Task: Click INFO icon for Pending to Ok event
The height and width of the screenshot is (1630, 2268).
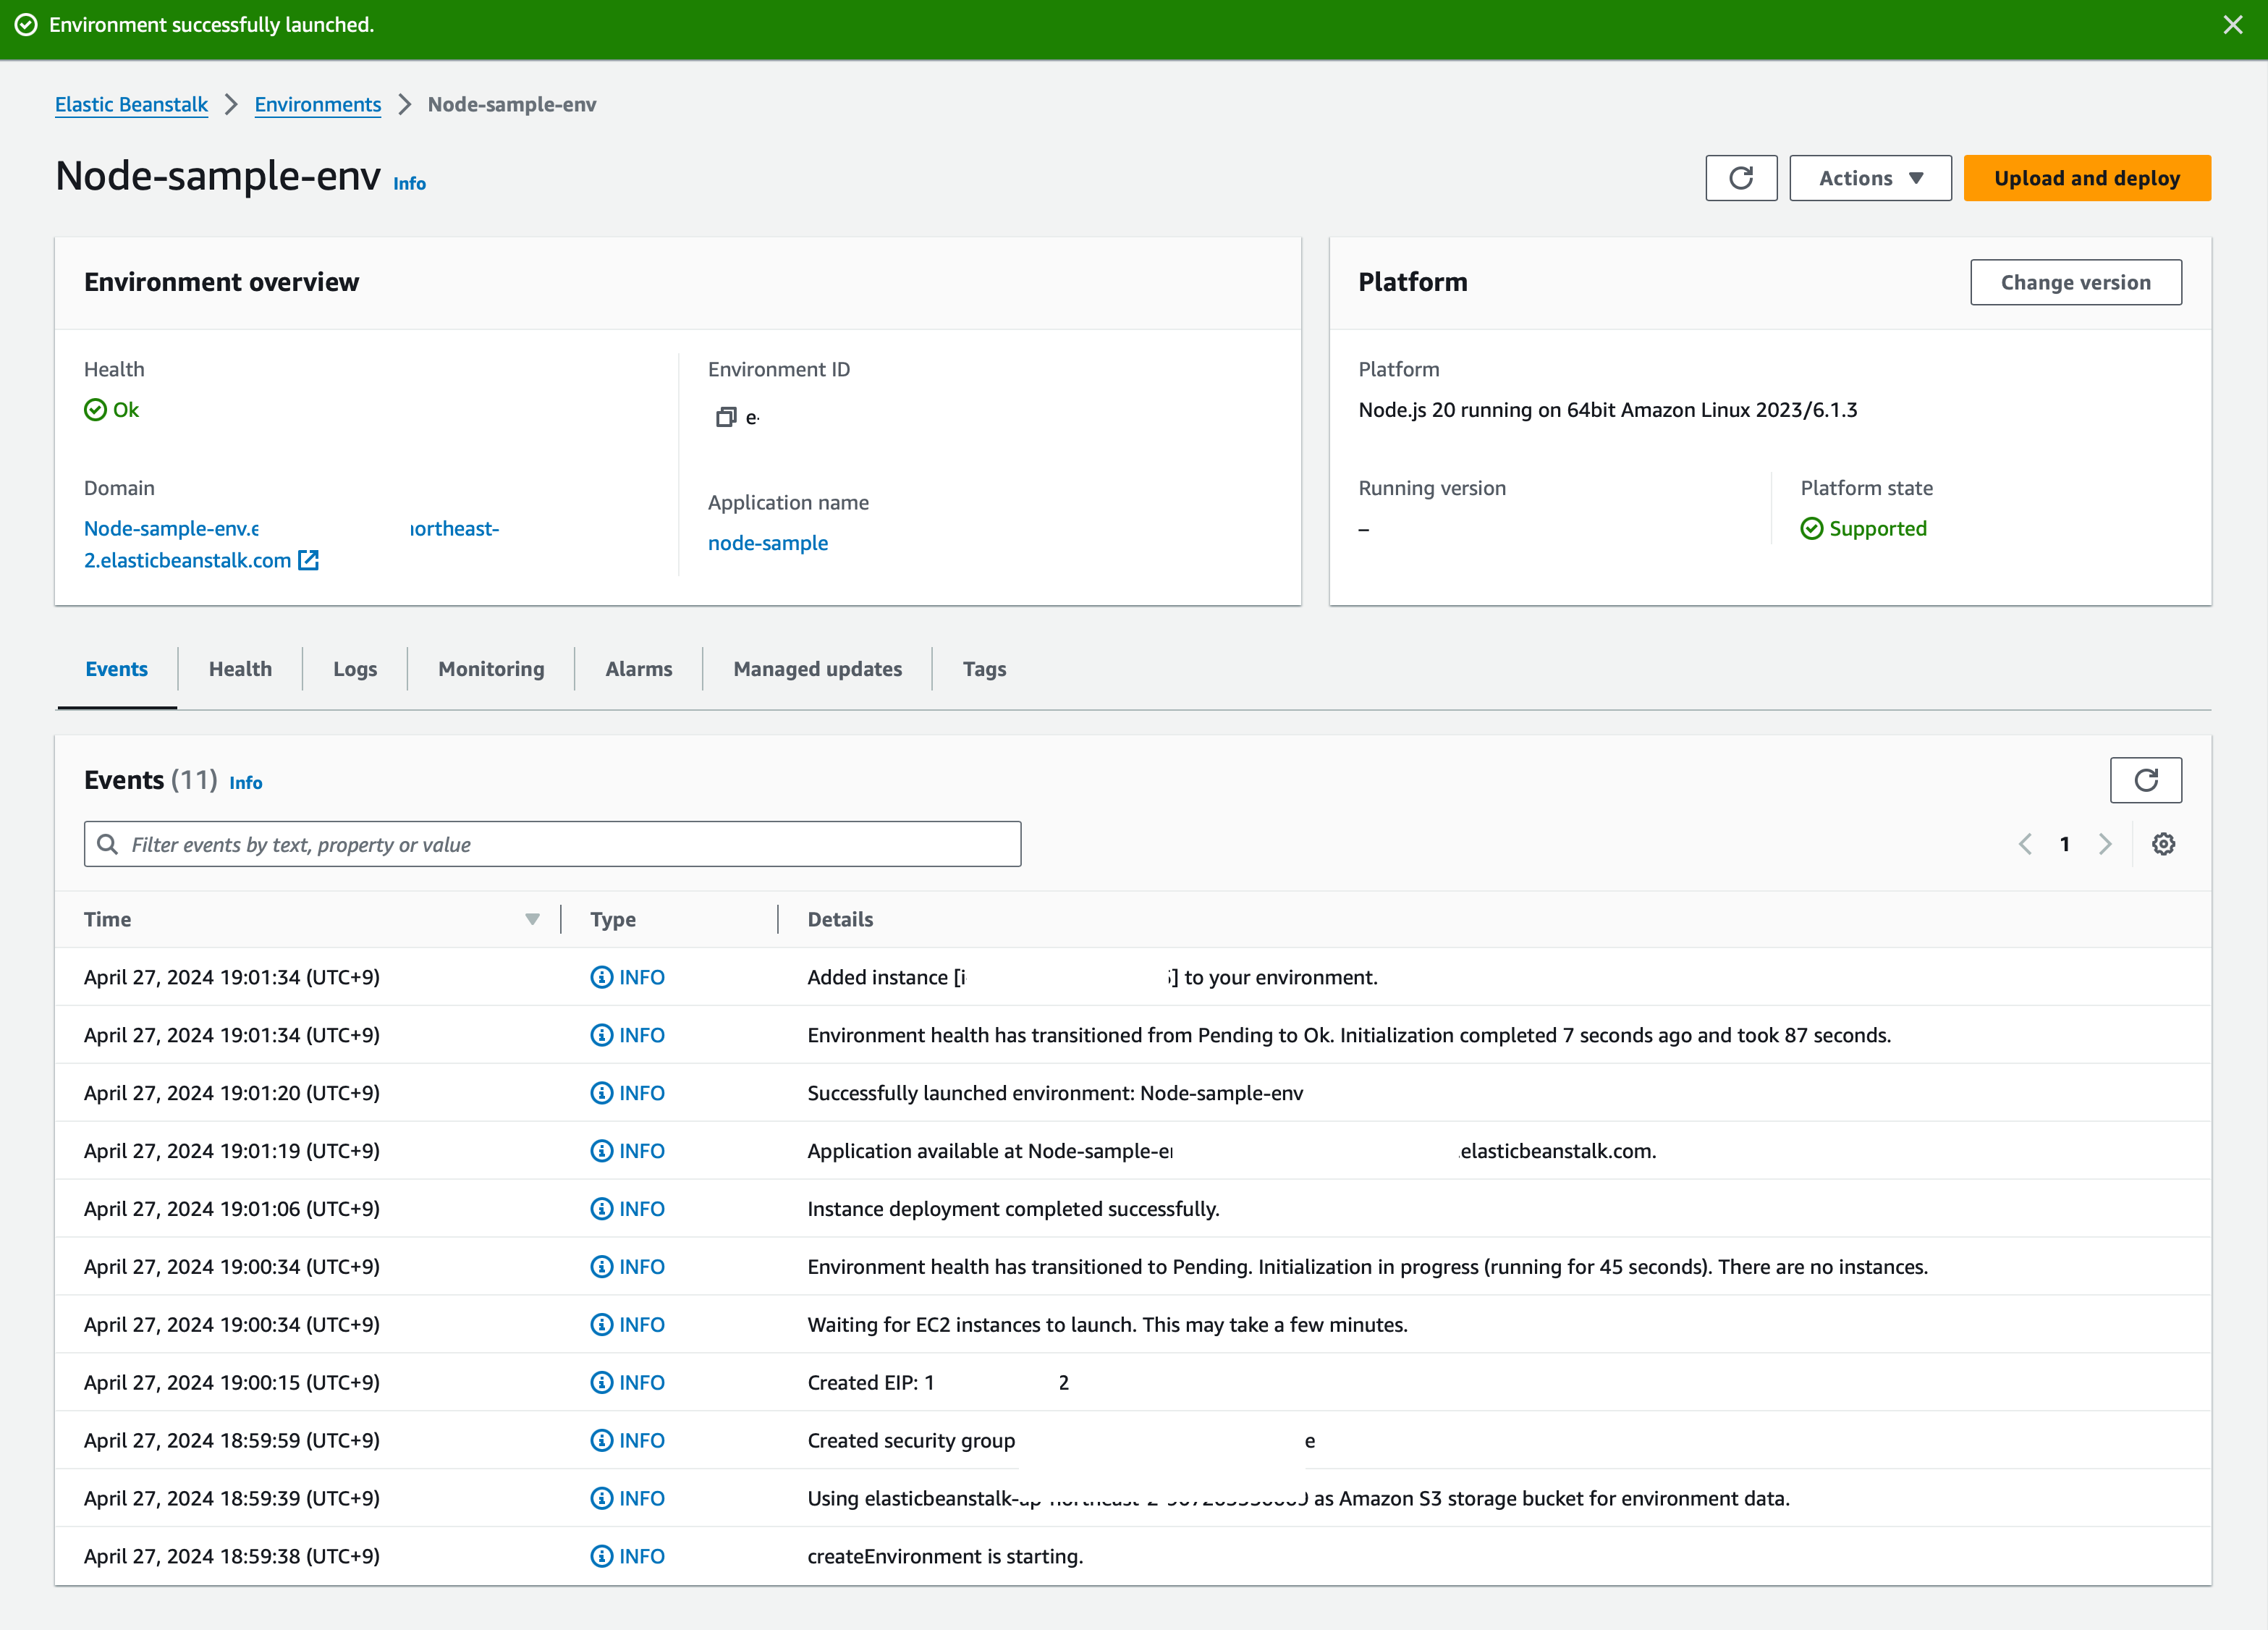Action: [x=602, y=1035]
